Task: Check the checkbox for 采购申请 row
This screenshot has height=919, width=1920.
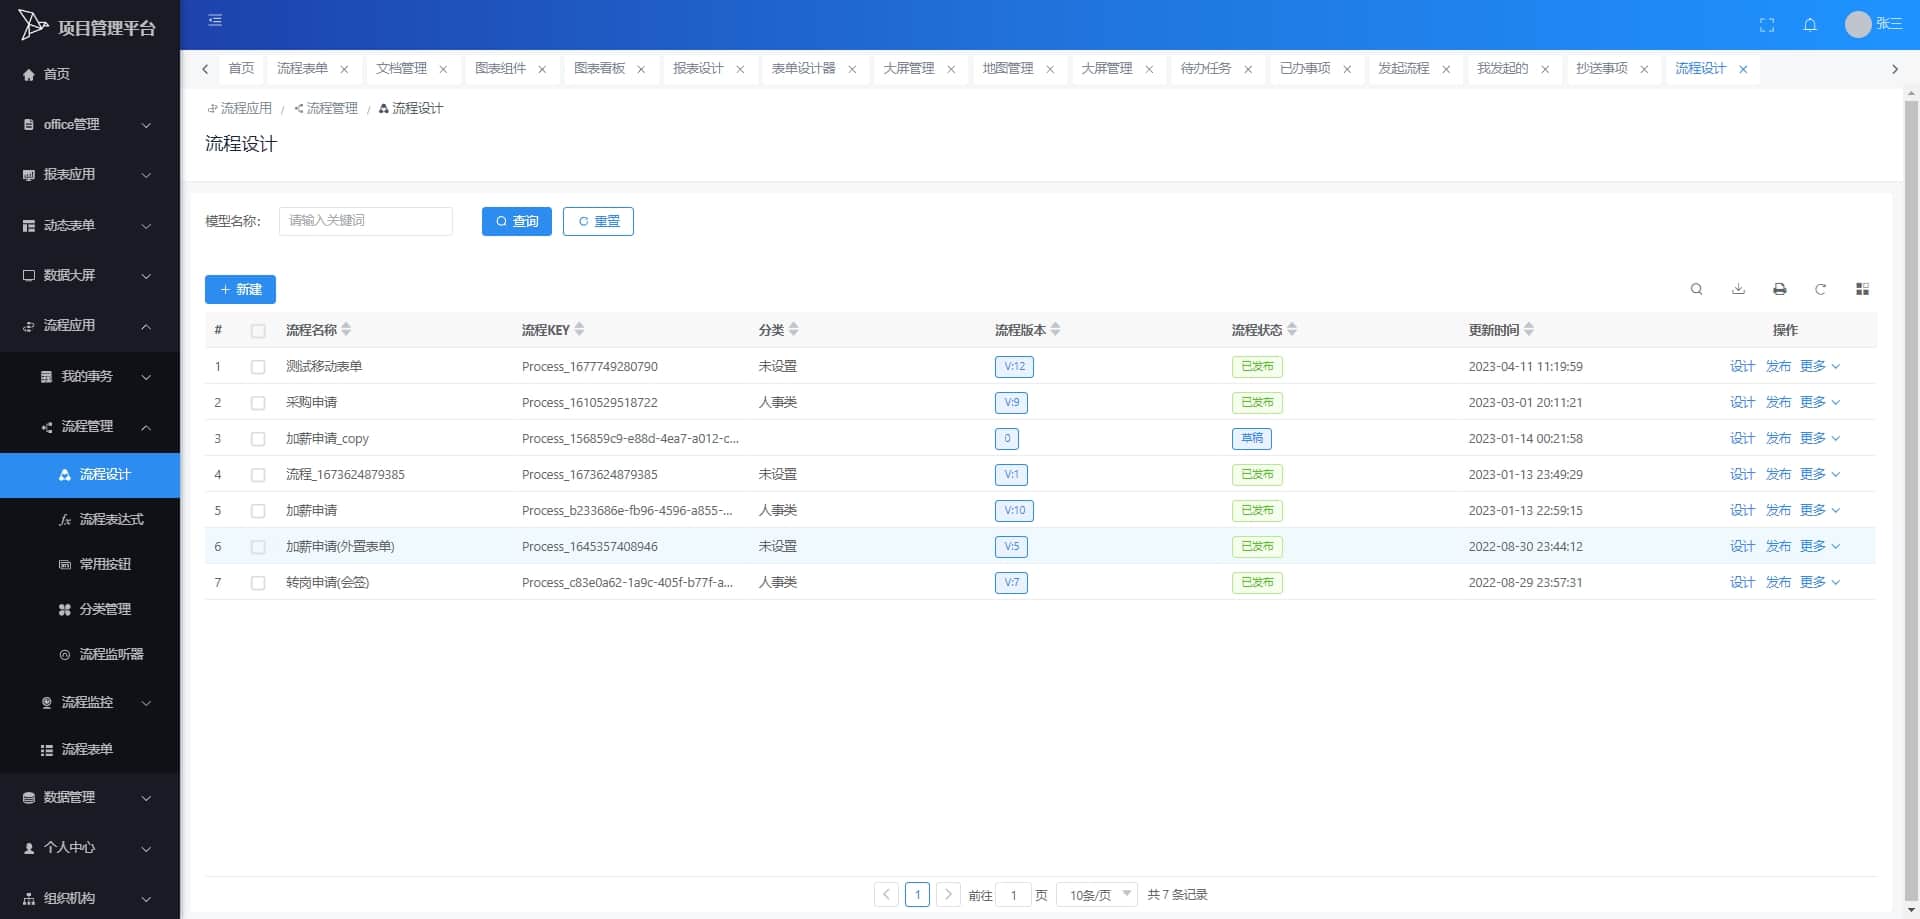Action: 258,403
